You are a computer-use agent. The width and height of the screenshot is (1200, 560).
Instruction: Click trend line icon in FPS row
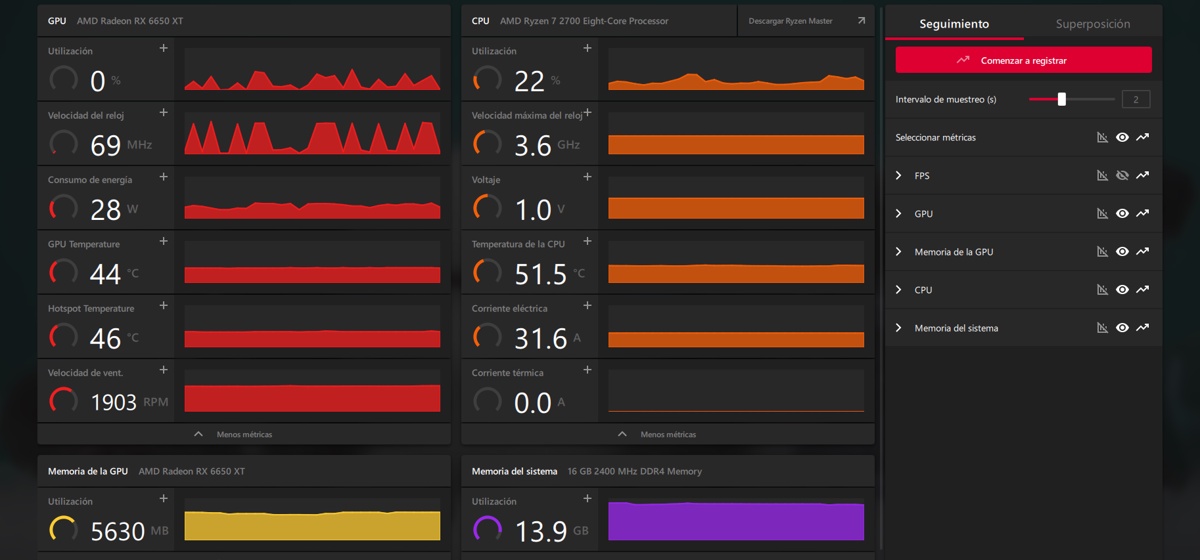click(x=1143, y=175)
